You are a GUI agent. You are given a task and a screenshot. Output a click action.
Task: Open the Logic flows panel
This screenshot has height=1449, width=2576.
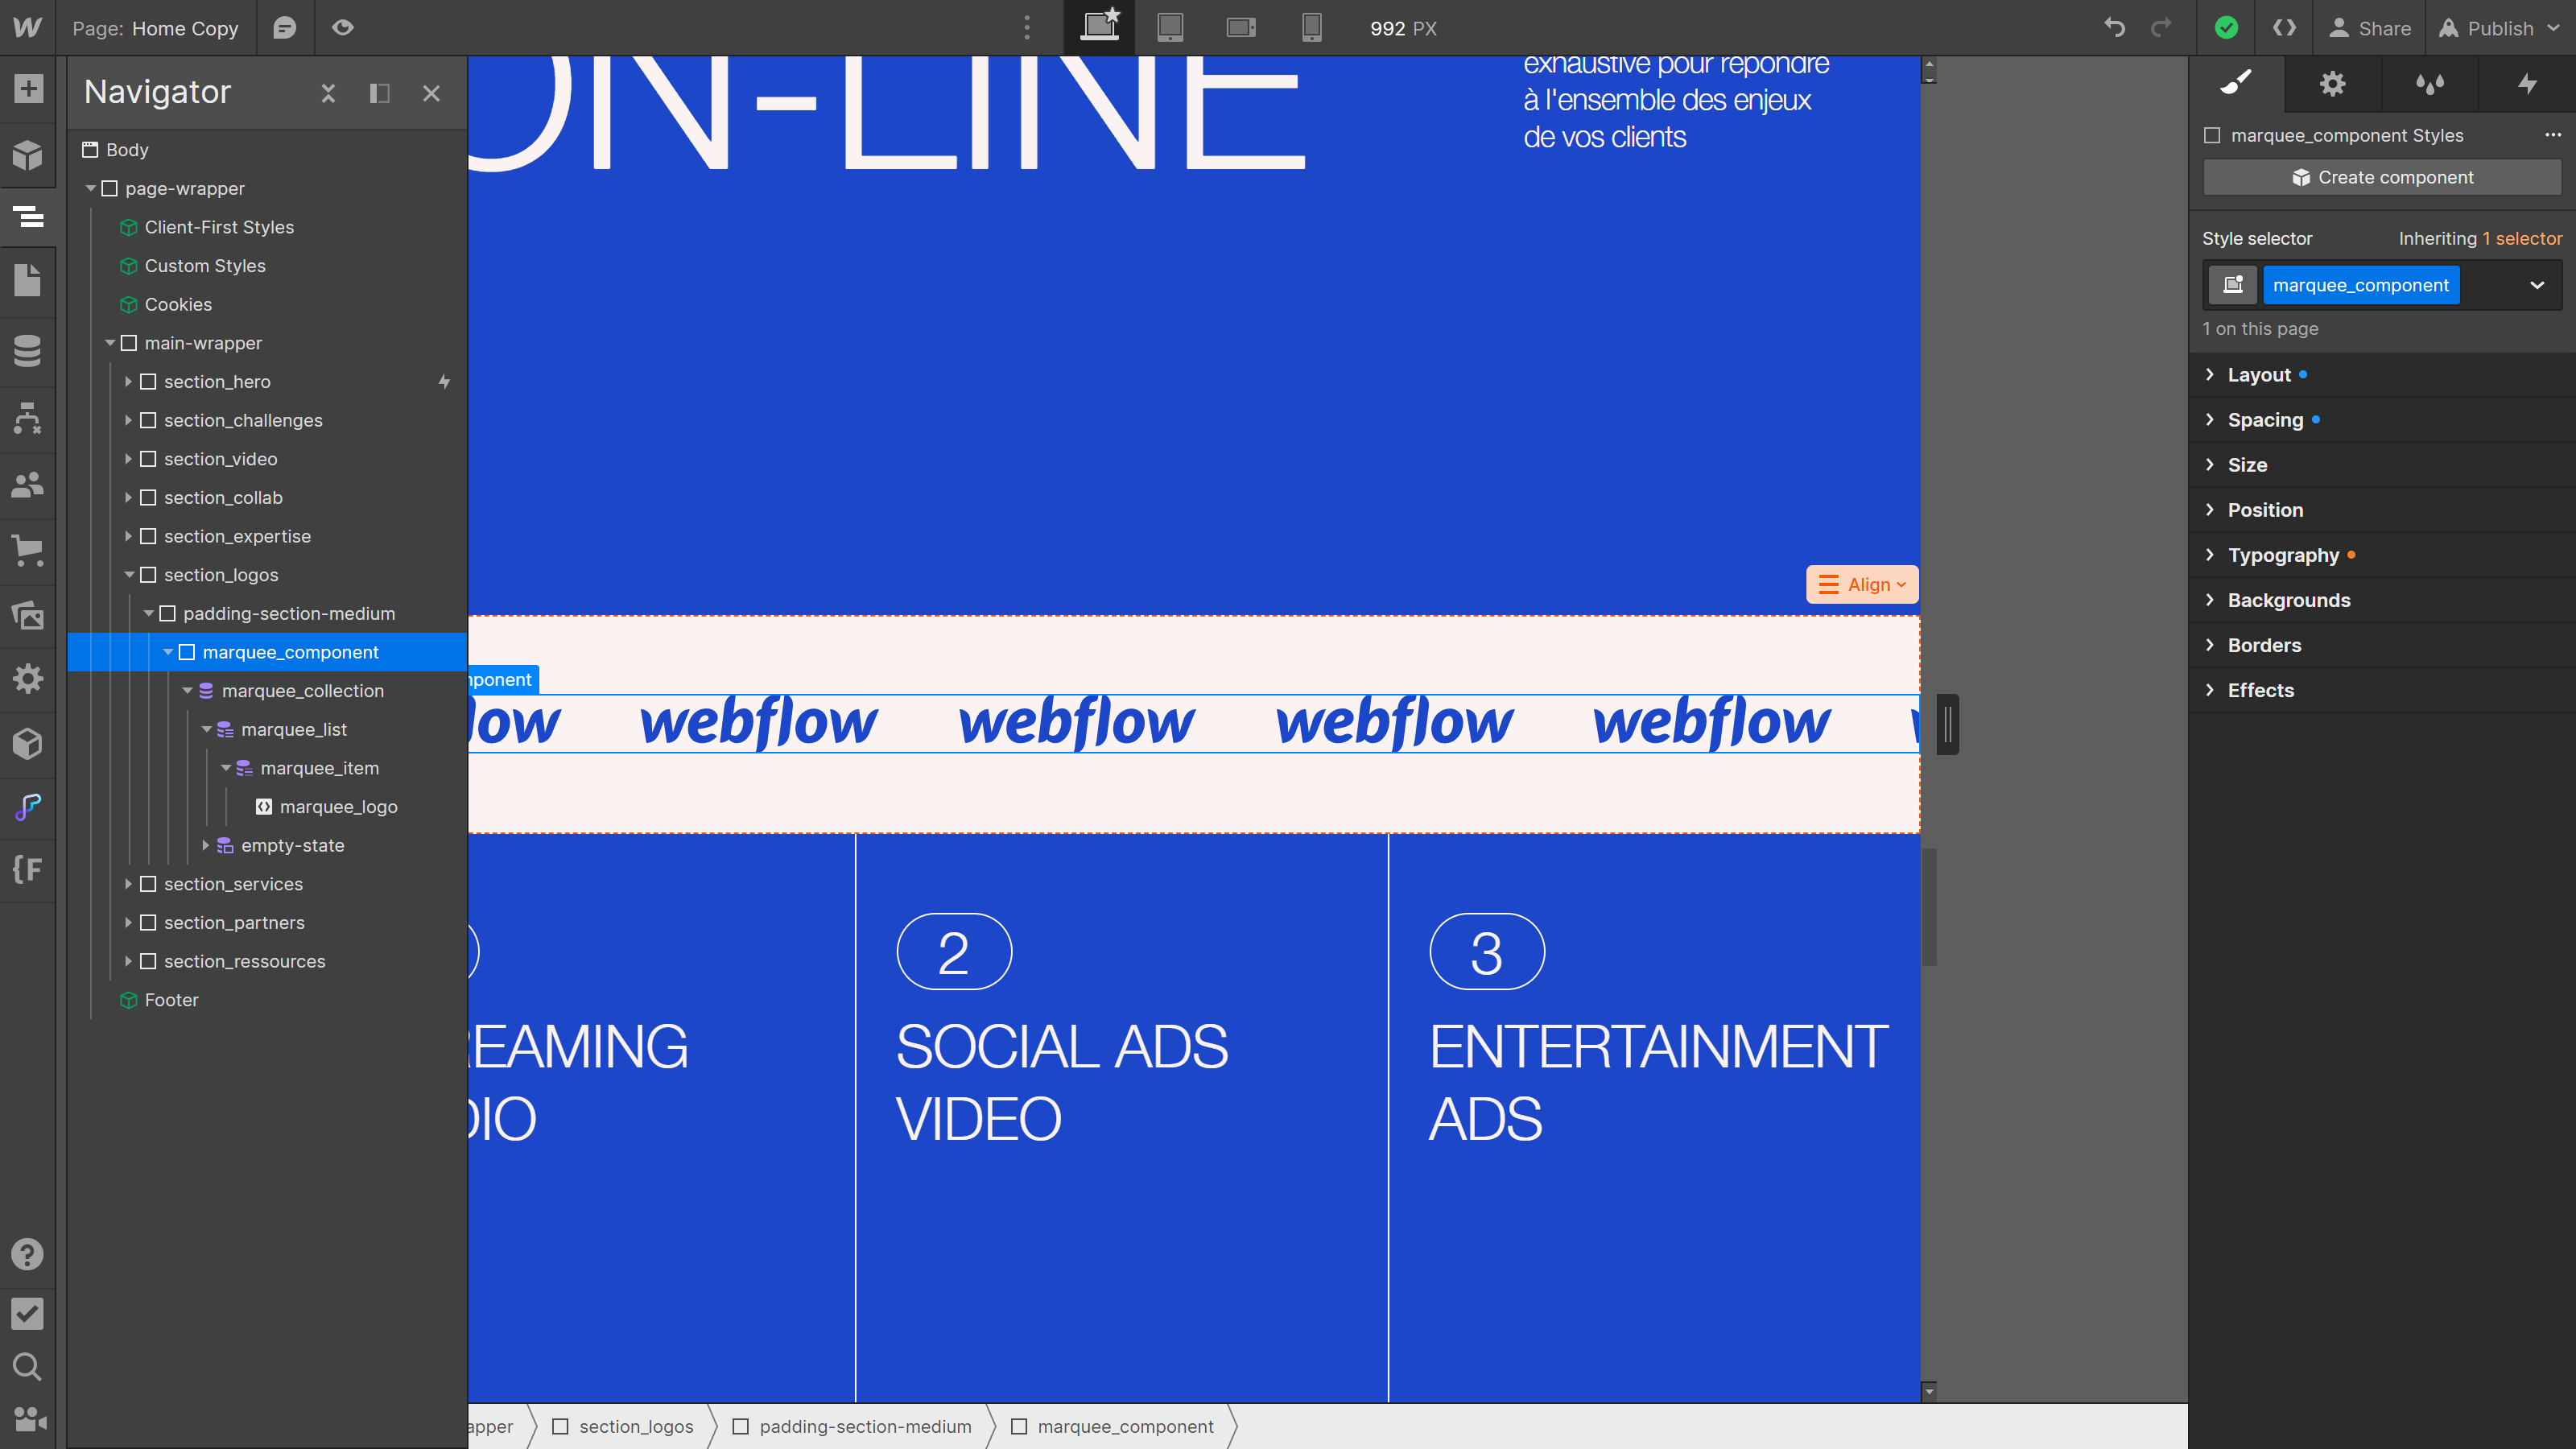tap(27, 418)
